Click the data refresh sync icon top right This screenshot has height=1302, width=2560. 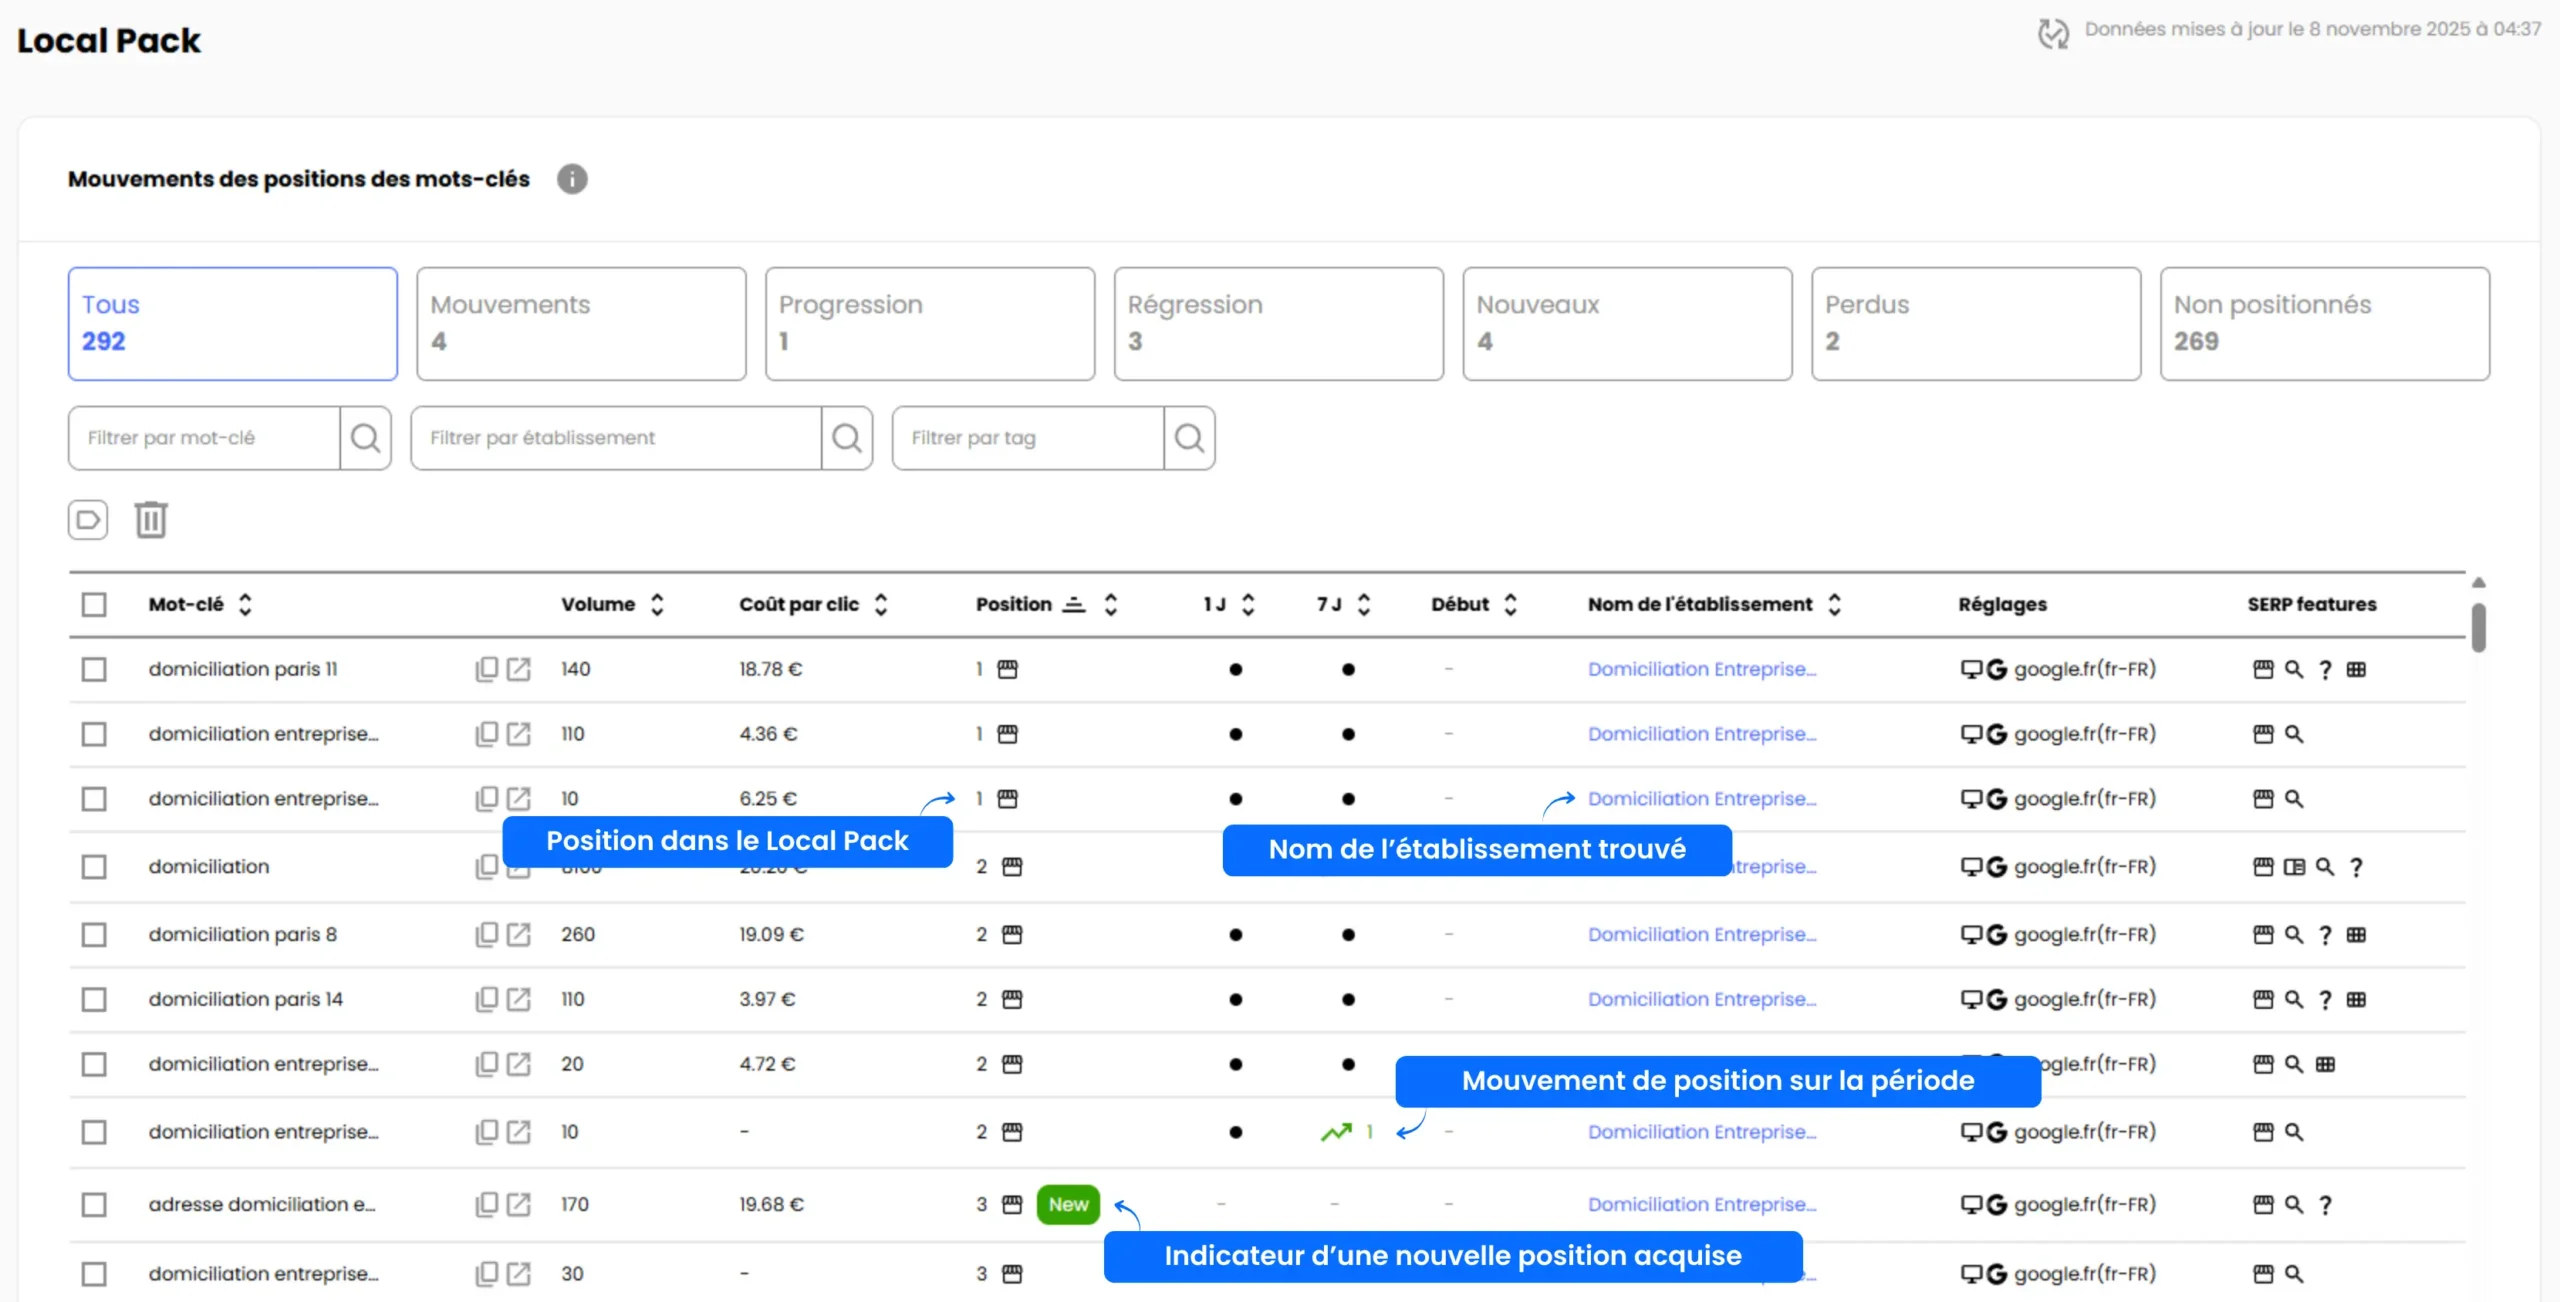(2054, 31)
